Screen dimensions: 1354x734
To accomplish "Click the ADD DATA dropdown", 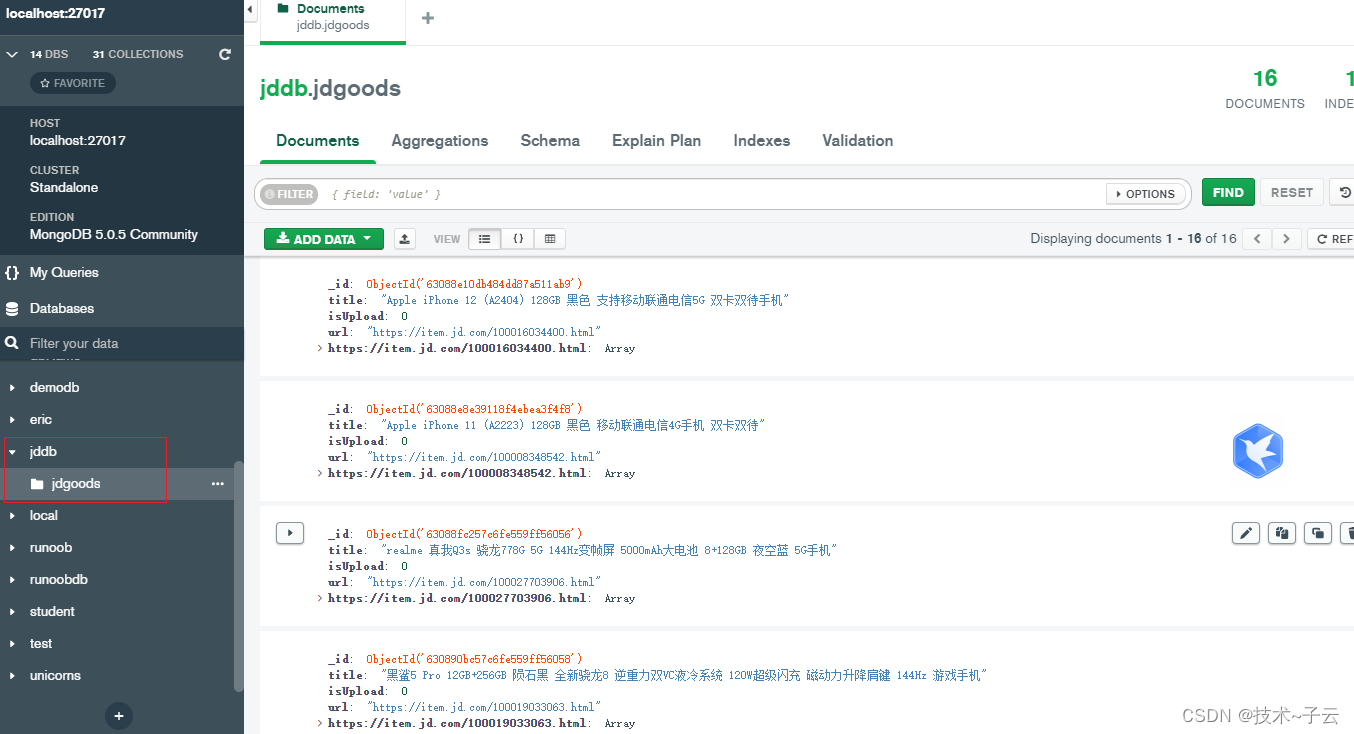I will [324, 239].
